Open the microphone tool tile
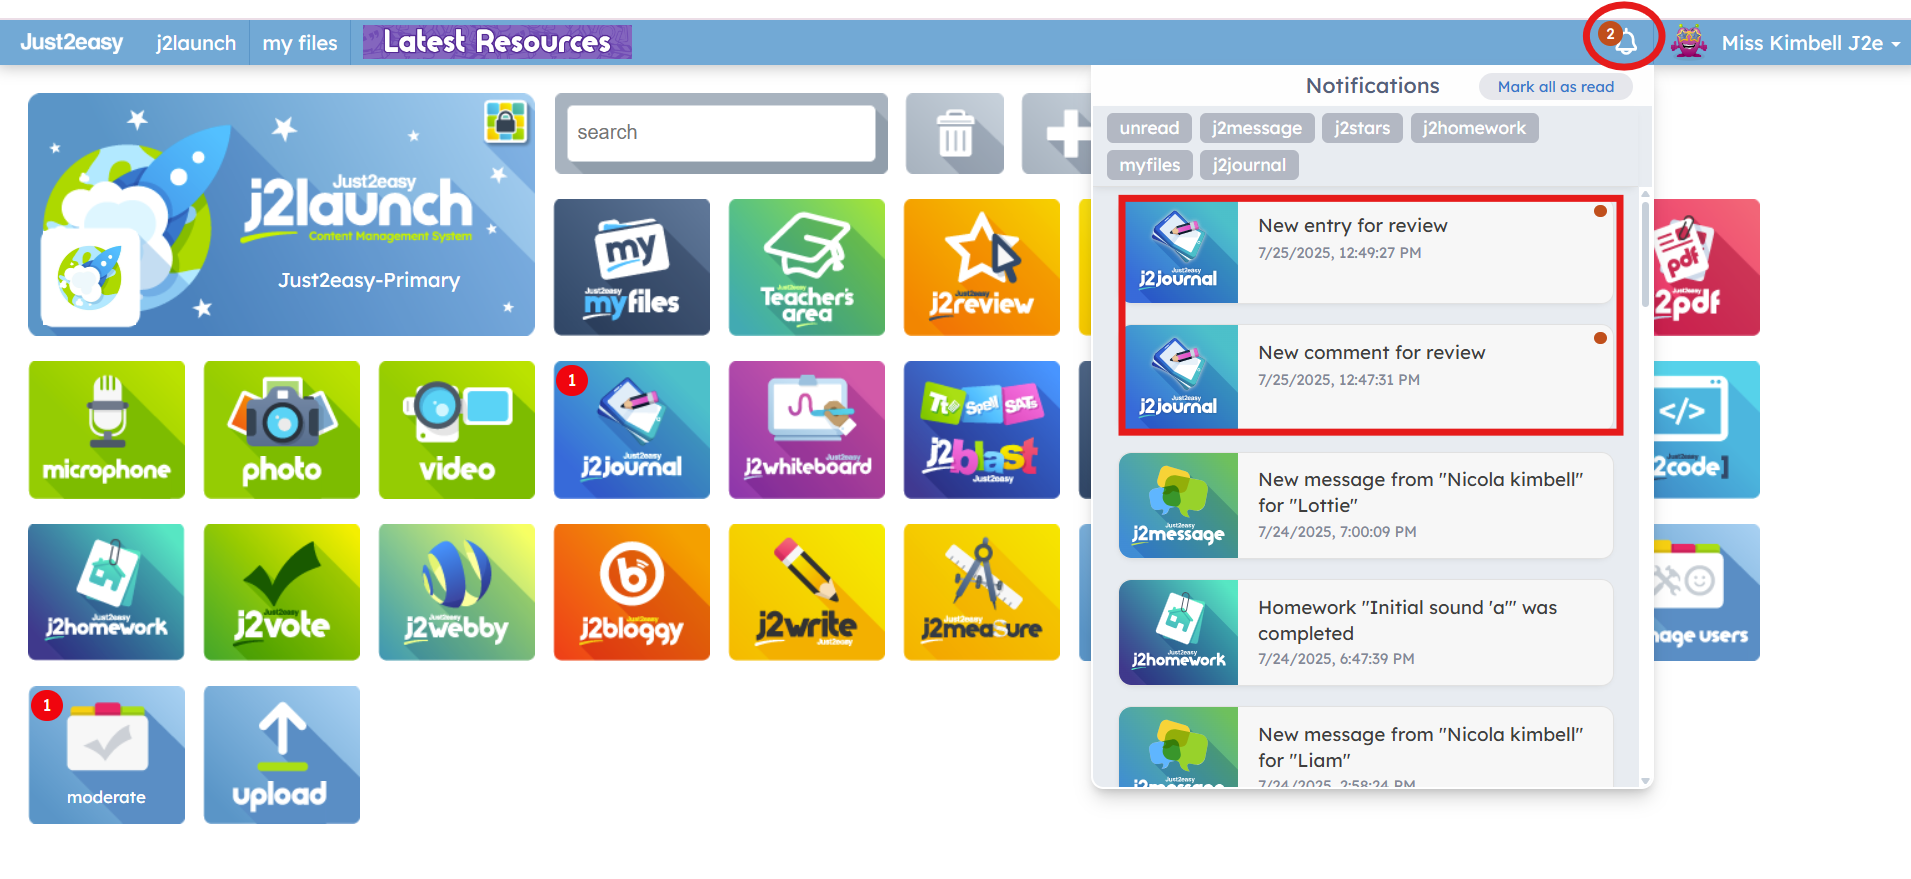The image size is (1911, 879). click(x=107, y=430)
